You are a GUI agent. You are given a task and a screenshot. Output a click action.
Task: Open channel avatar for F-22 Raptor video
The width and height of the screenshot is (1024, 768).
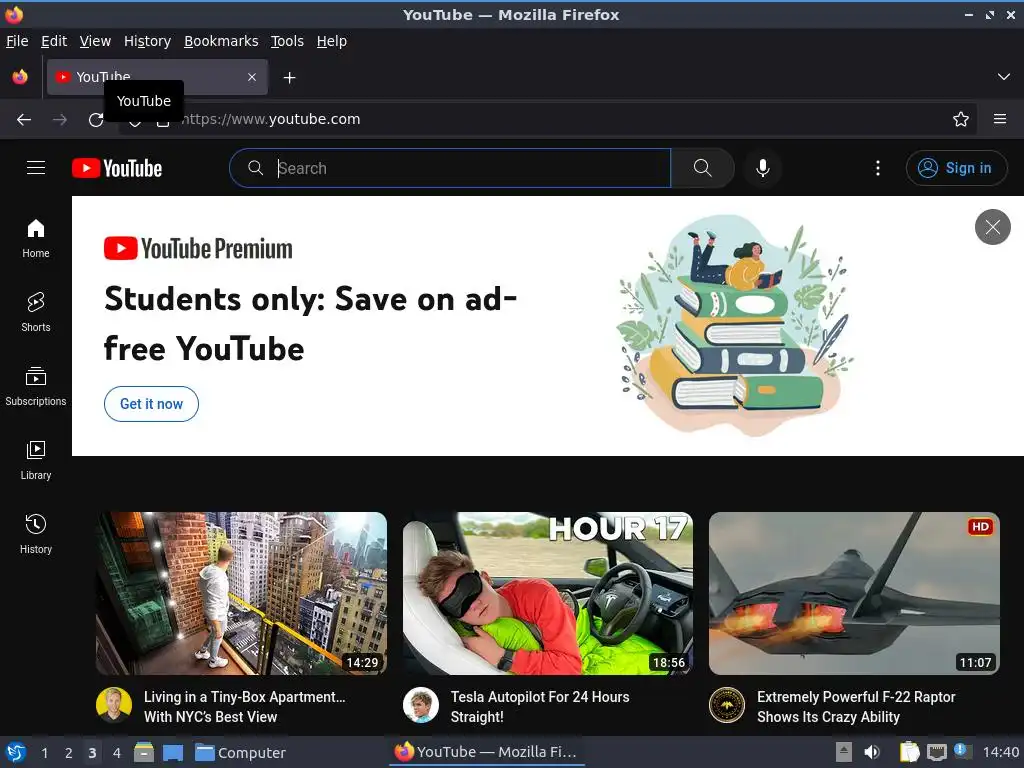(727, 705)
